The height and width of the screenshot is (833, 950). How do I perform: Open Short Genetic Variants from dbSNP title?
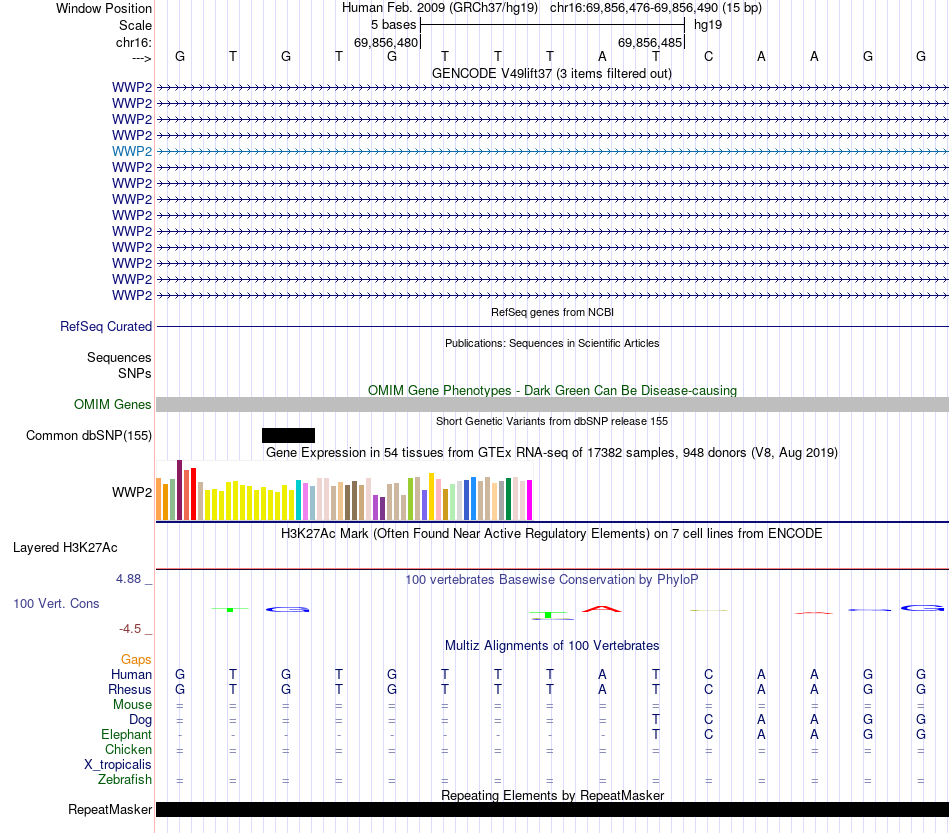click(x=552, y=421)
